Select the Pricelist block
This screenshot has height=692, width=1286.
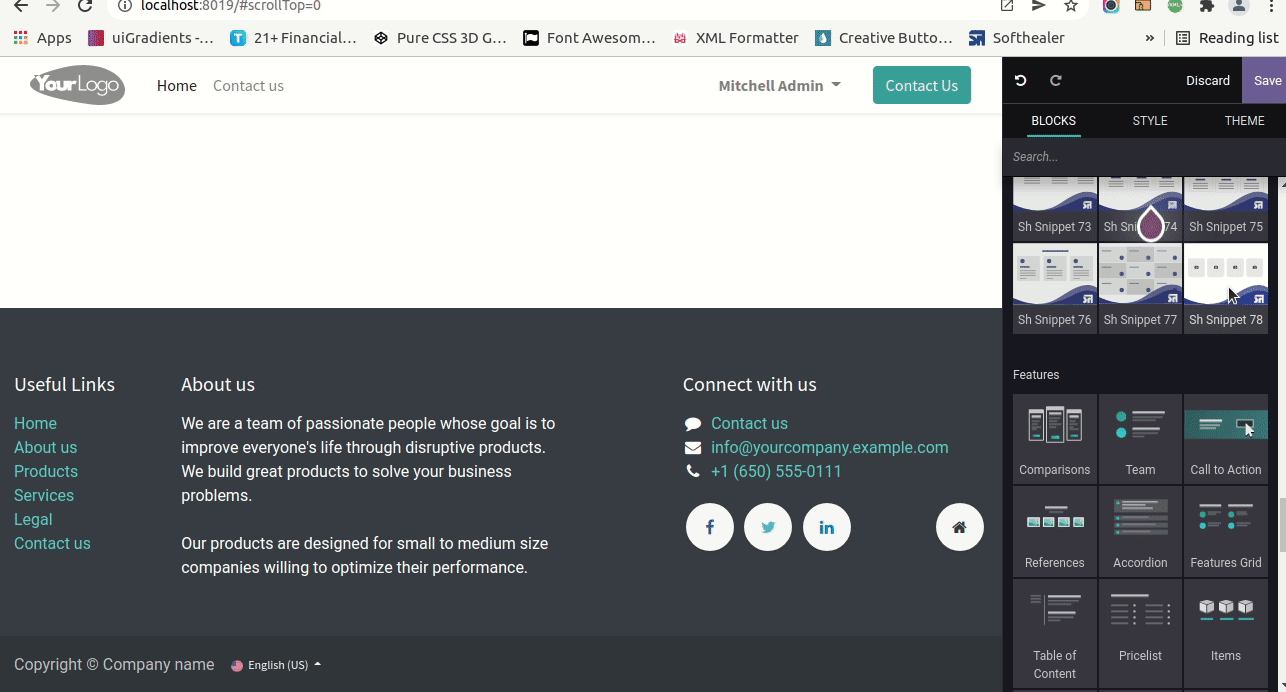coord(1140,634)
